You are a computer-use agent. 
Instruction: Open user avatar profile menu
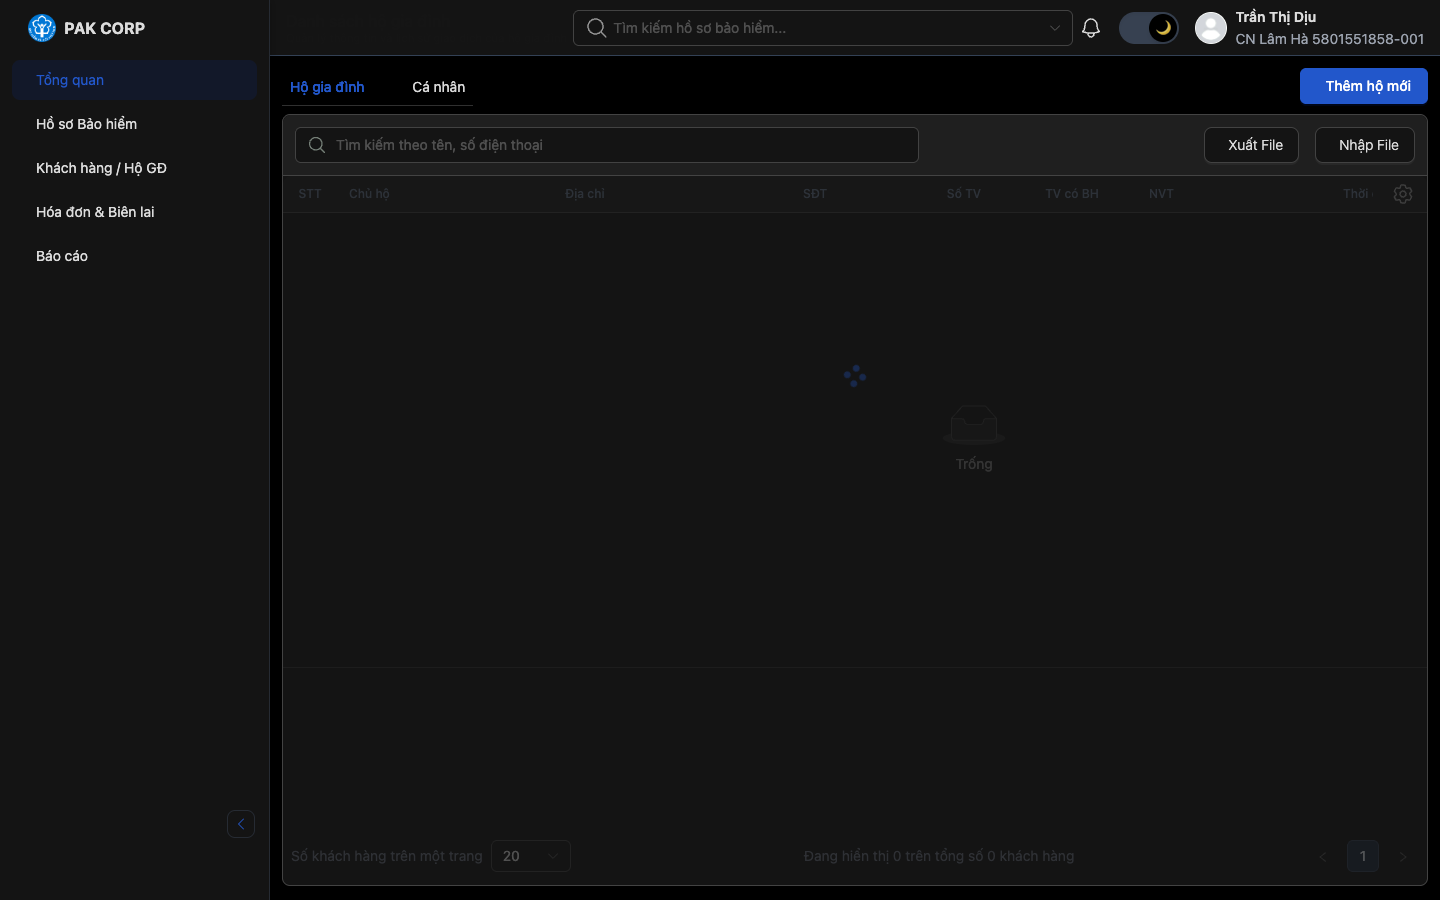point(1211,28)
